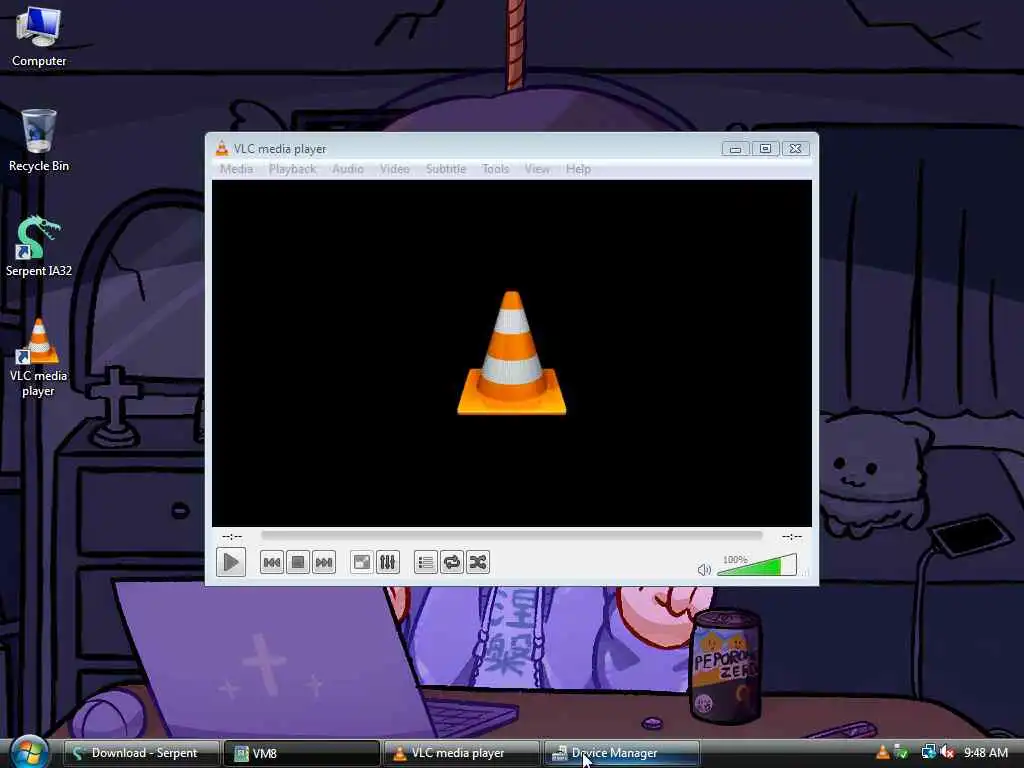Toggle VLC fullscreen video mode
Screen dimensions: 1024x768
(362, 562)
